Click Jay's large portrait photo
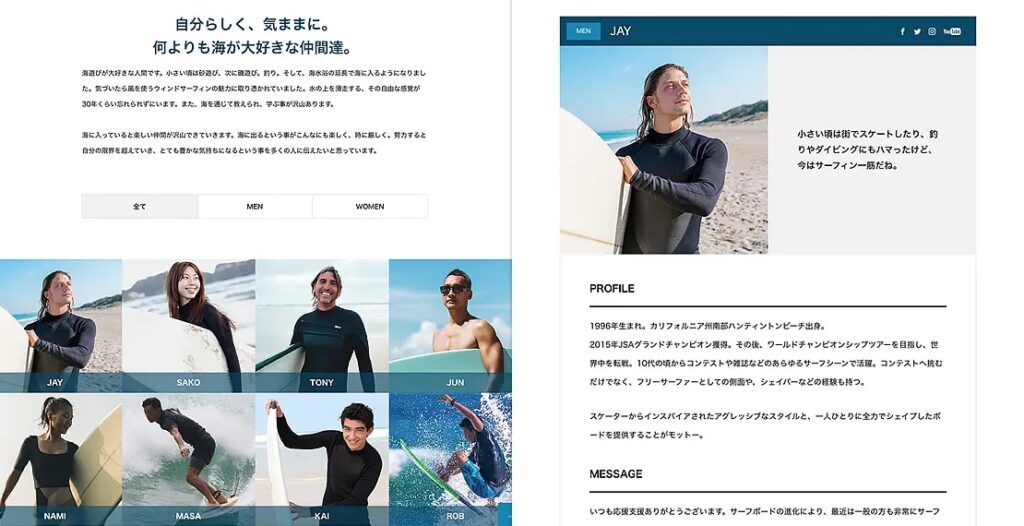1024x526 pixels. tap(664, 150)
